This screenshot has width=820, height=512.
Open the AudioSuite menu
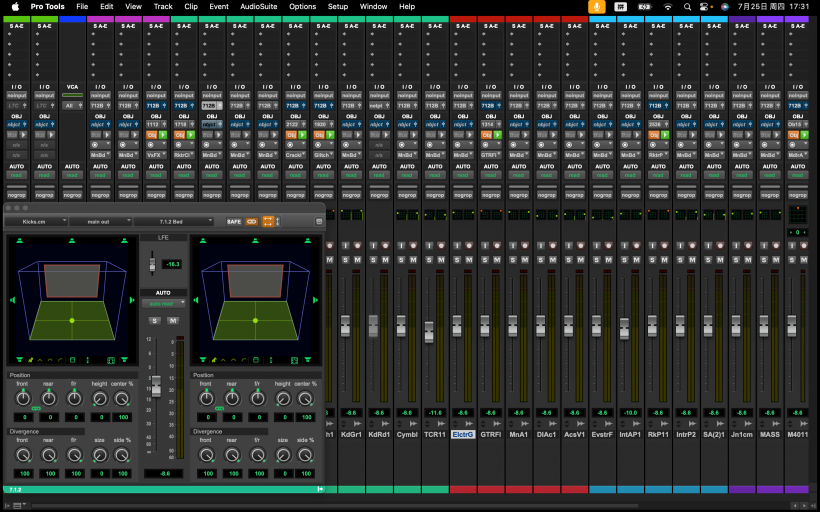pyautogui.click(x=259, y=7)
